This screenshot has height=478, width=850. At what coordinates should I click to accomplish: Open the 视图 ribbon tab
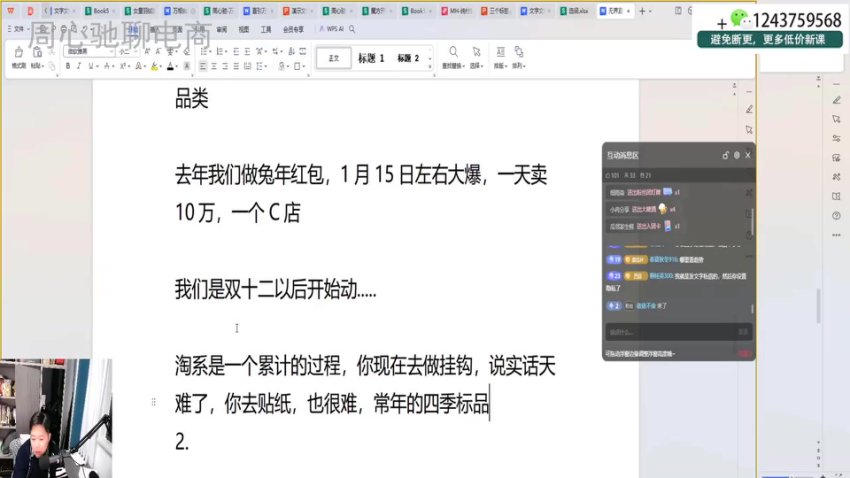(243, 29)
